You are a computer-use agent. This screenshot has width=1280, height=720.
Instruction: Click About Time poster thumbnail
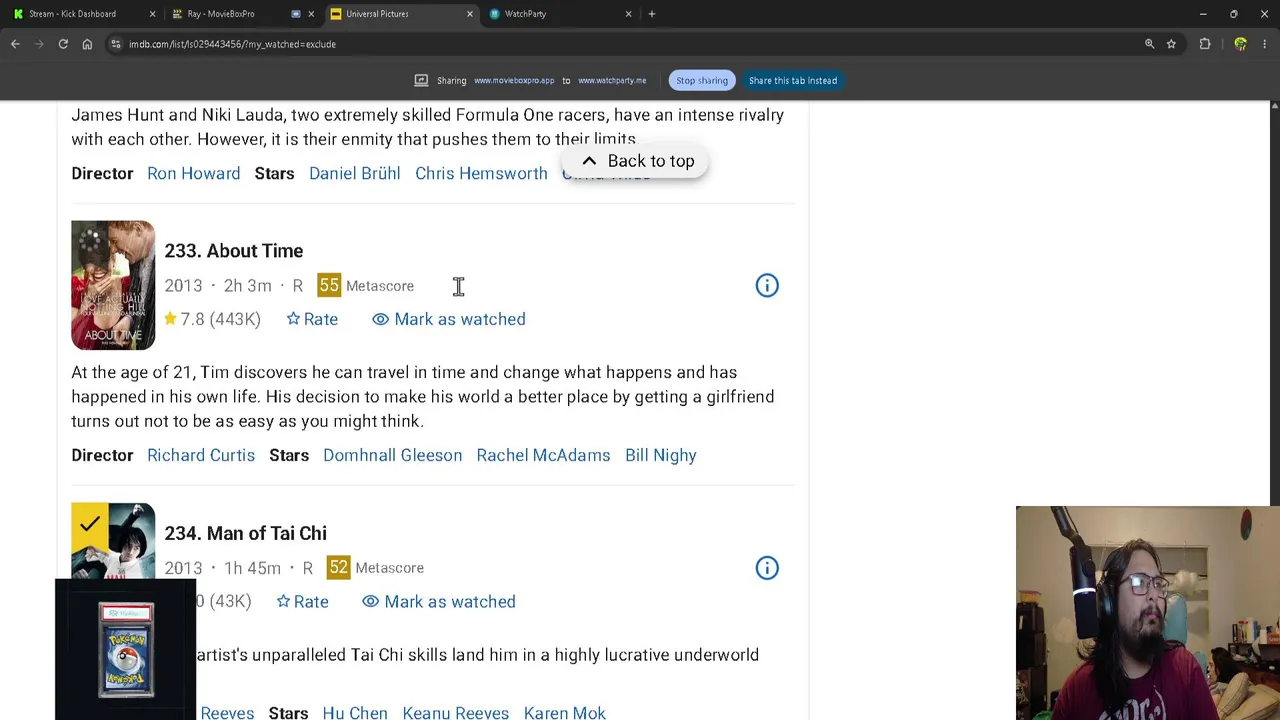(x=113, y=285)
